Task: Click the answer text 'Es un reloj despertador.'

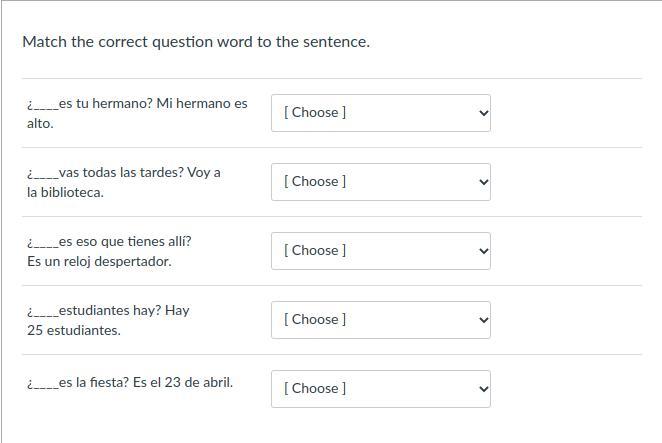Action: click(x=99, y=261)
